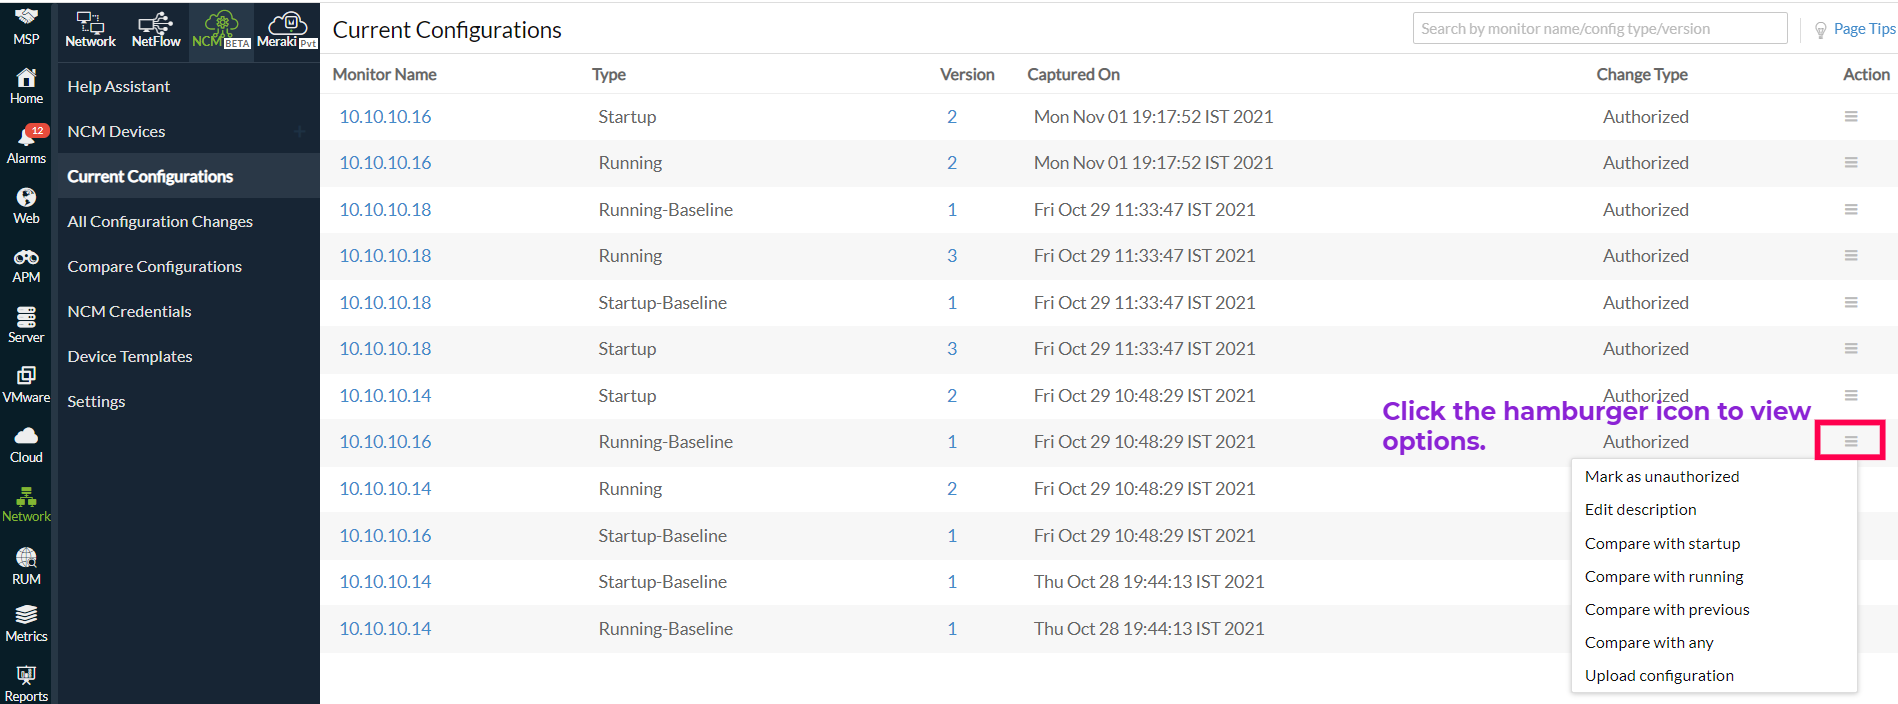Open version 3 of 10.10.10.18 Startup

click(x=952, y=348)
